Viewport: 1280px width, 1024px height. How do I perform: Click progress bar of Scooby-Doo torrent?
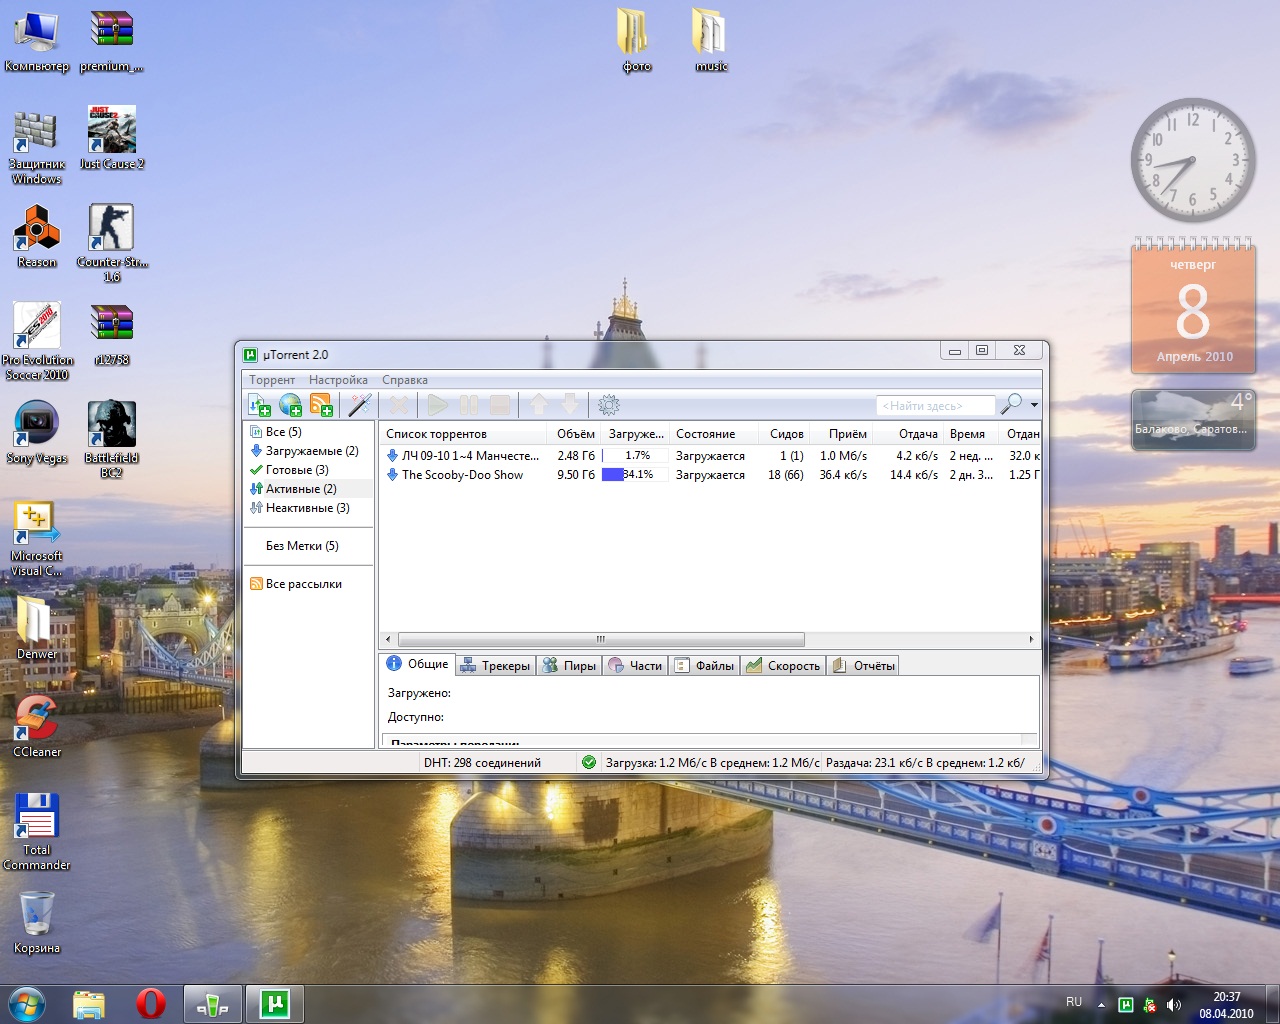pyautogui.click(x=634, y=475)
